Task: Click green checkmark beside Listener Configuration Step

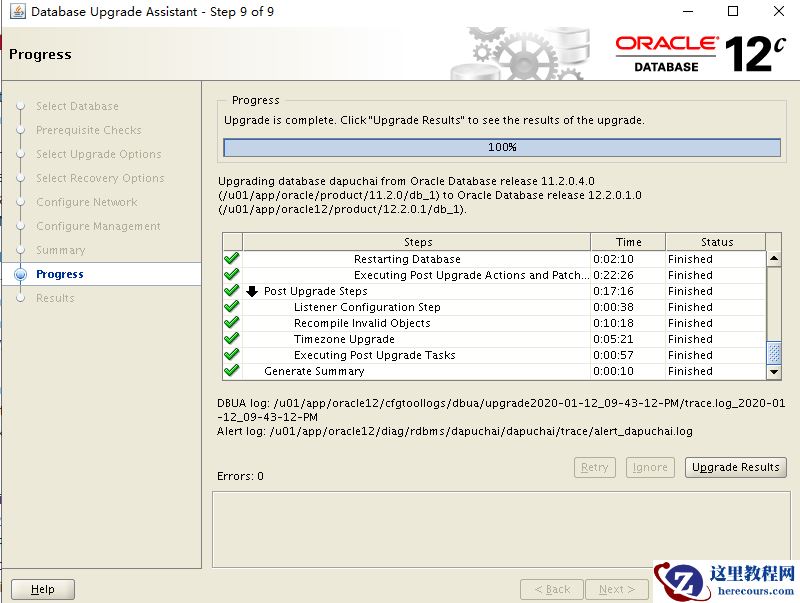Action: 232,307
